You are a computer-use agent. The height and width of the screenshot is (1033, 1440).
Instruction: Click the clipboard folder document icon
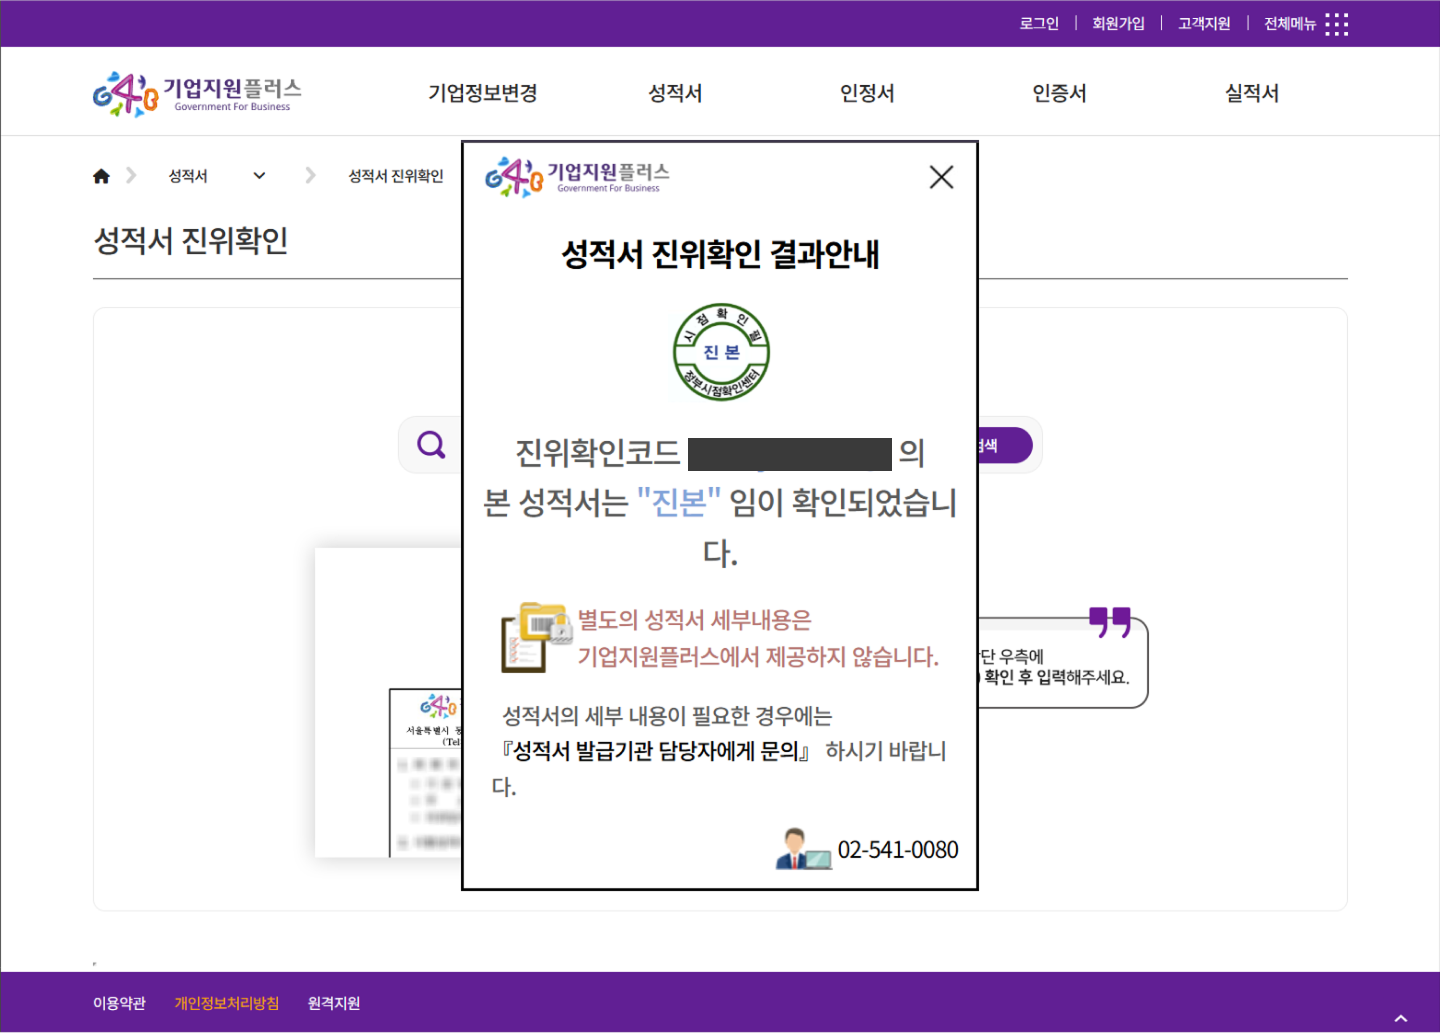535,637
